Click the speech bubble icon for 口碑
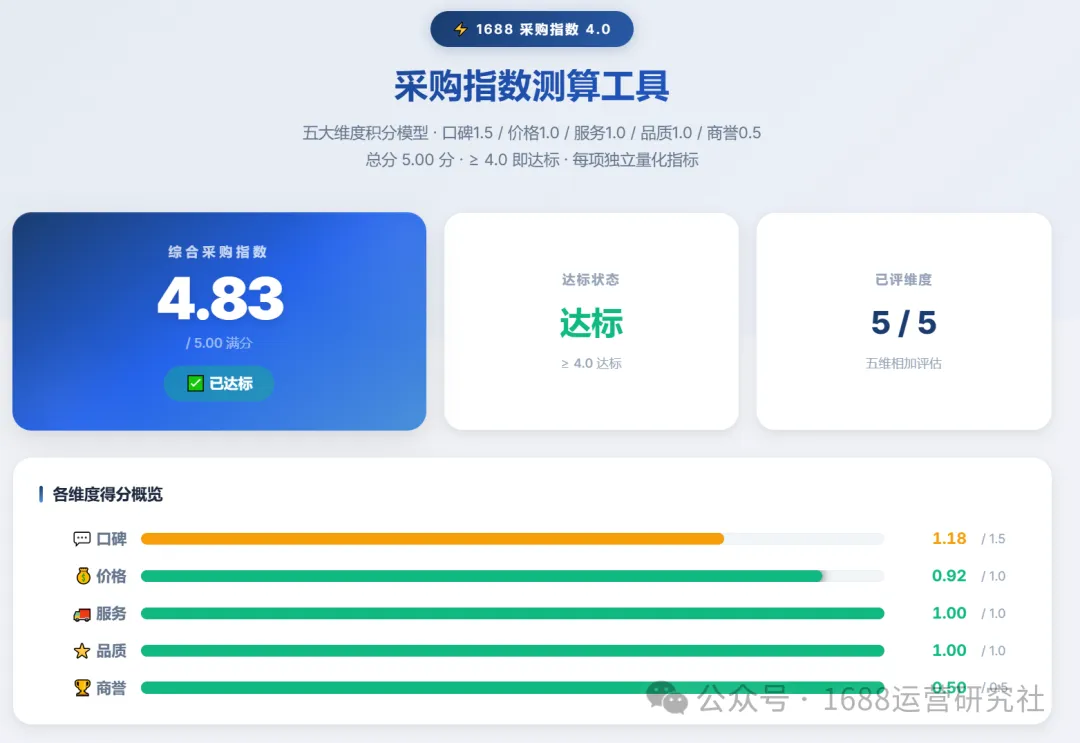1080x743 pixels. [x=82, y=538]
